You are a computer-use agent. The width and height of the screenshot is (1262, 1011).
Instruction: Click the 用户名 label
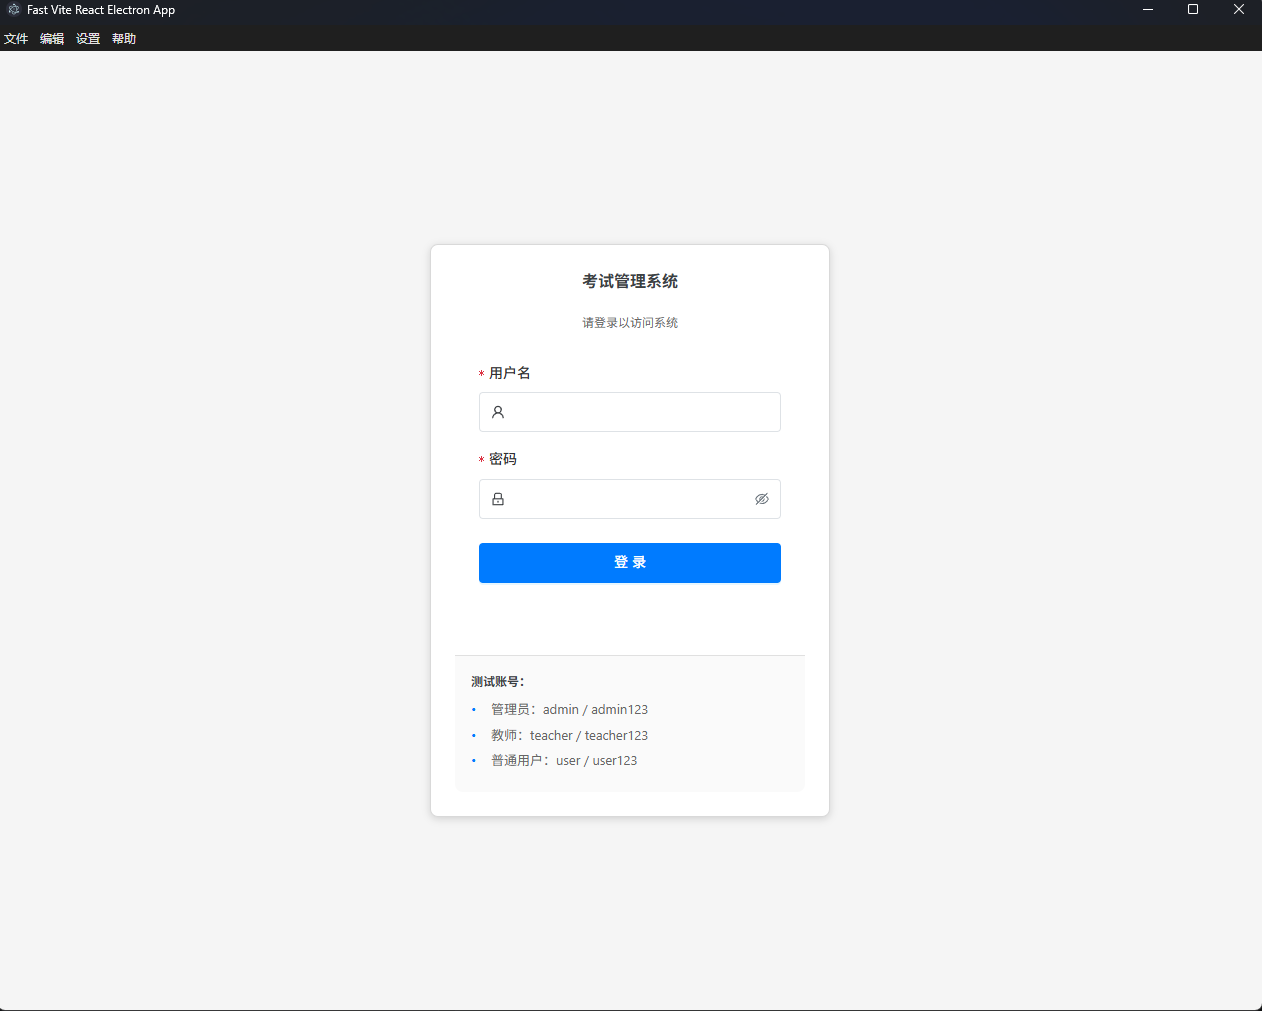point(510,373)
